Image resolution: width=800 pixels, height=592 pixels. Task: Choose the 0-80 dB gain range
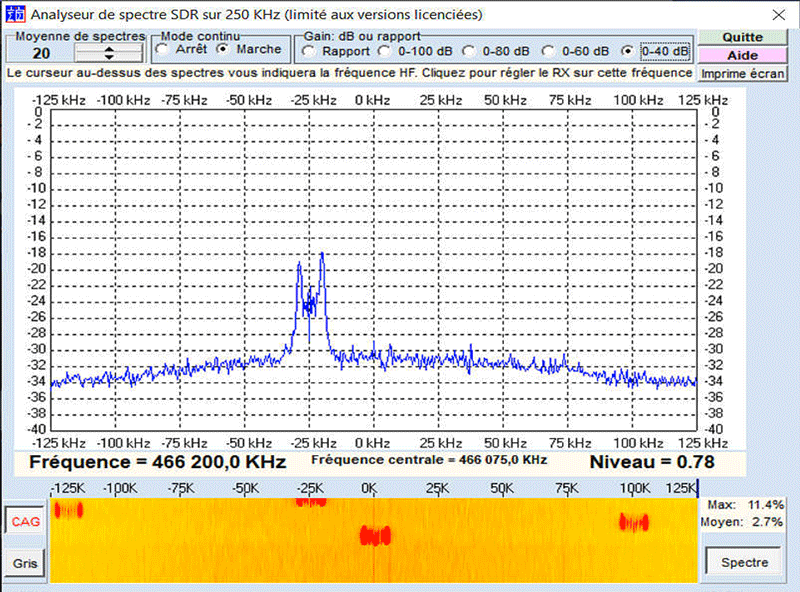[x=496, y=52]
